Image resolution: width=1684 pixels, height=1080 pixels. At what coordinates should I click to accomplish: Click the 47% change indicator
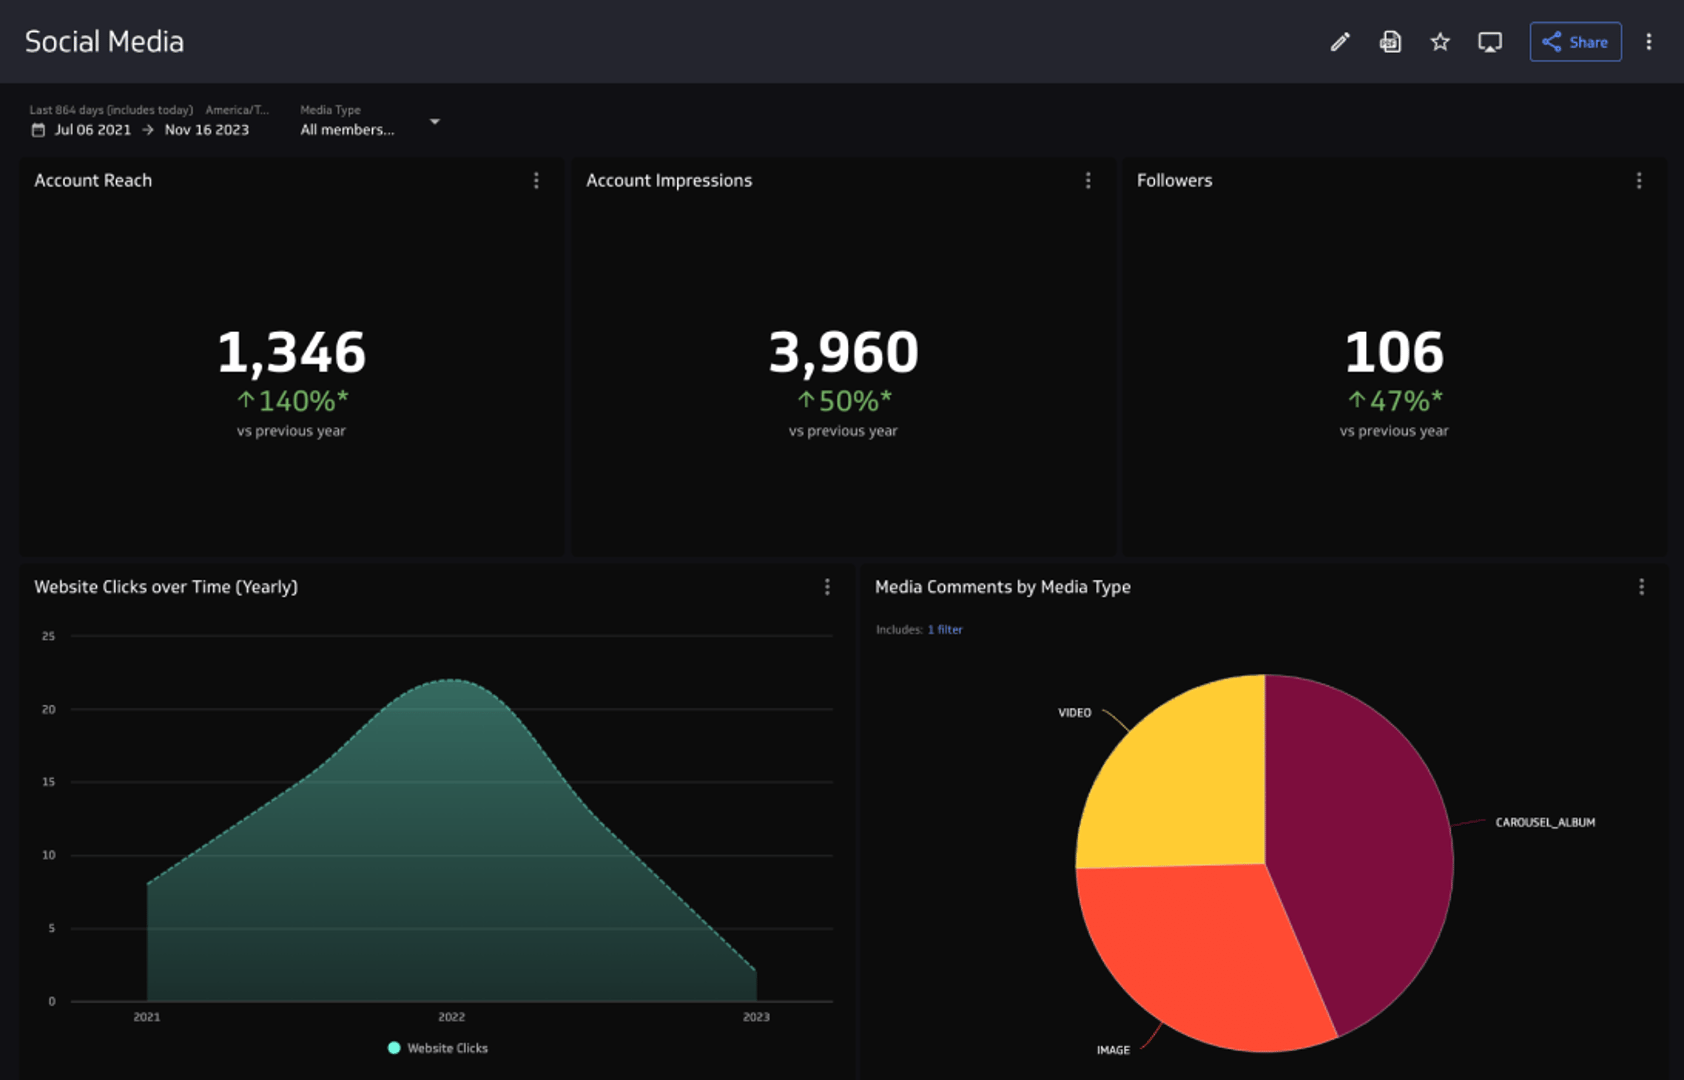(1395, 401)
